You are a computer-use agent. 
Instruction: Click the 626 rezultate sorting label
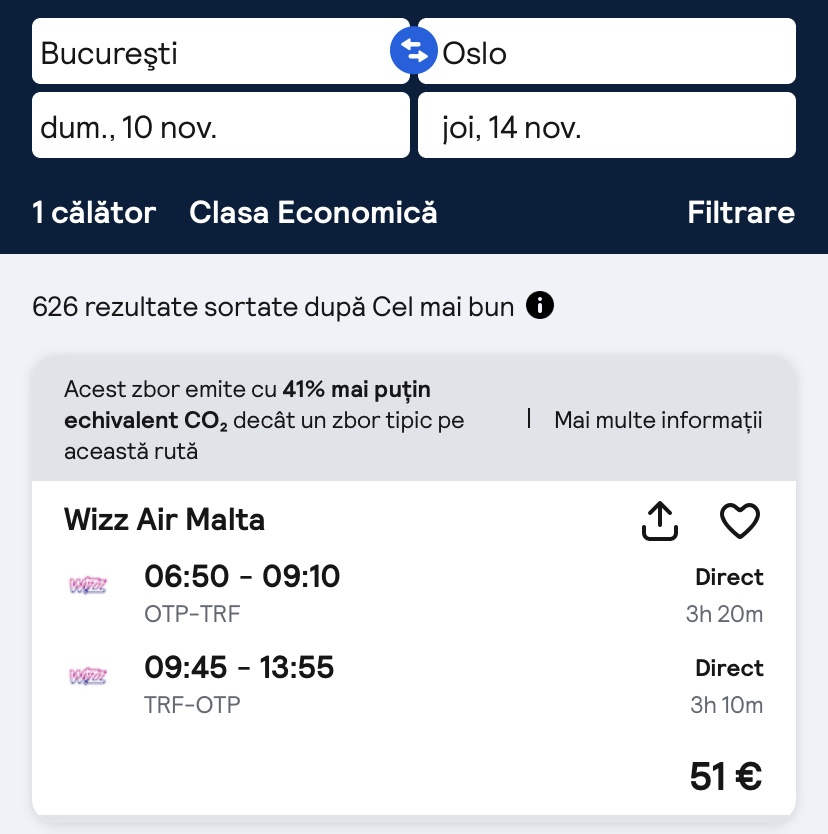pos(273,306)
